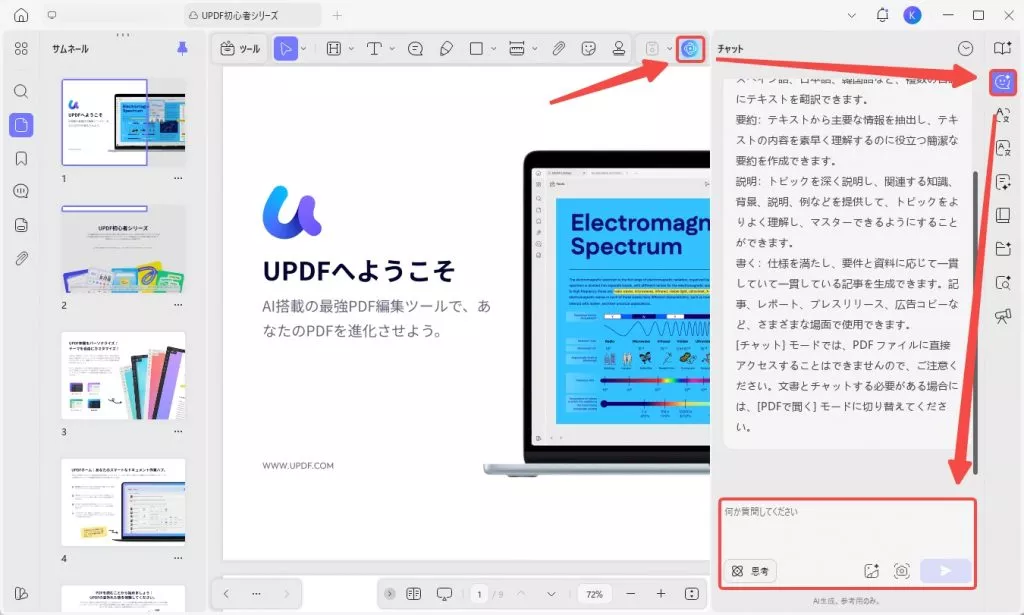Screen dimensions: 1024x615
Task: Select the Comment tool
Action: coord(417,49)
